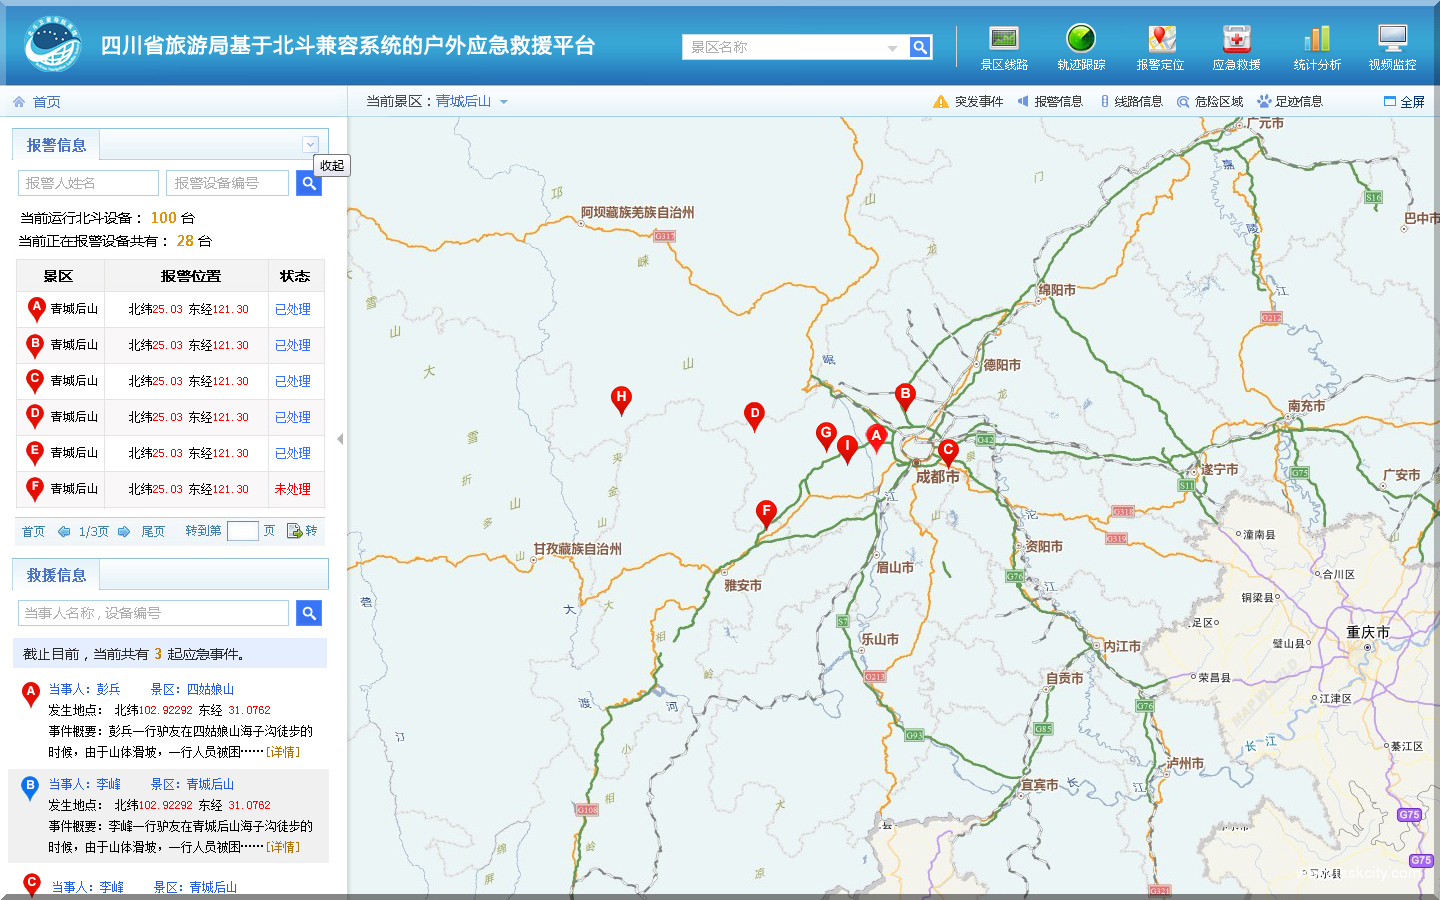Expand the 景区名称 dropdown arrow

[x=892, y=48]
